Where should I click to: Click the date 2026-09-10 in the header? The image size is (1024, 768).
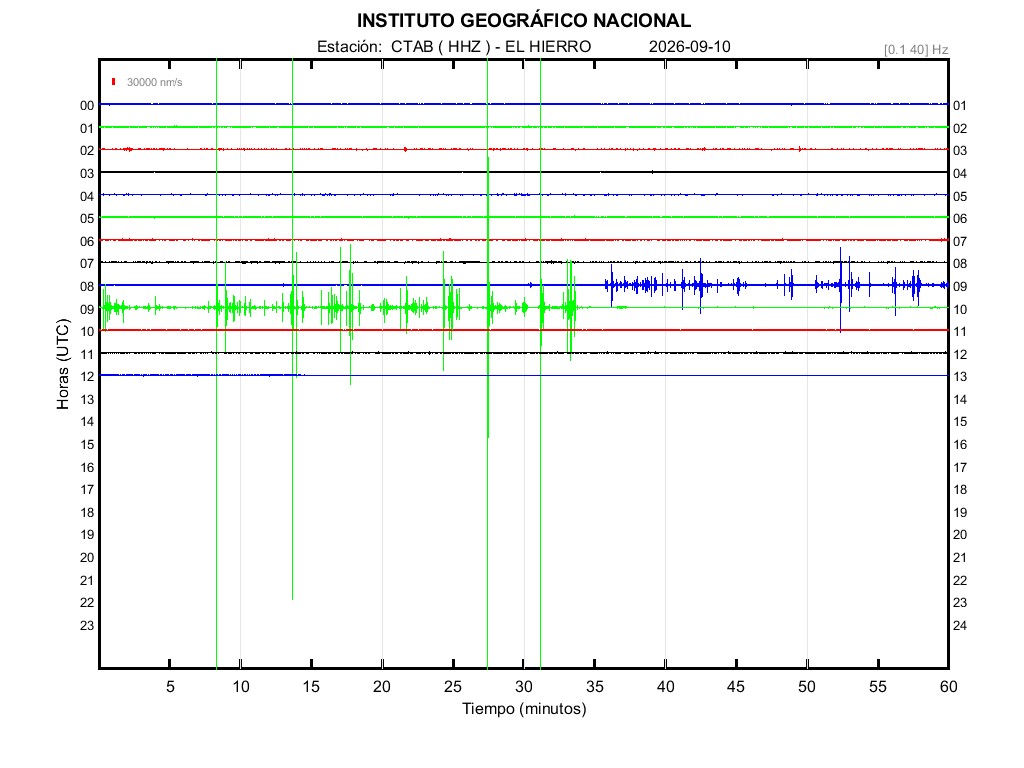(690, 46)
